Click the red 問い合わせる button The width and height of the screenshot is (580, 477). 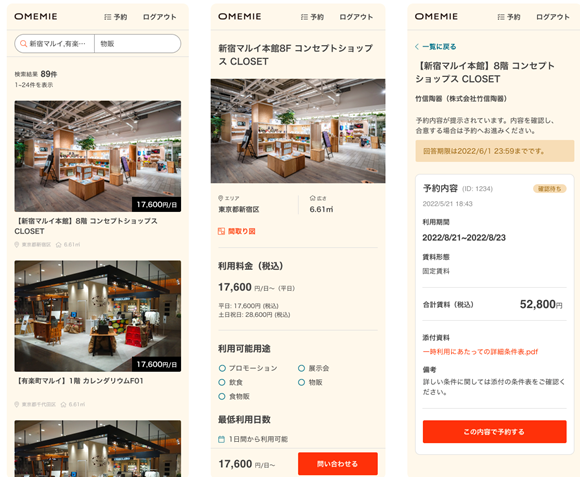click(338, 464)
